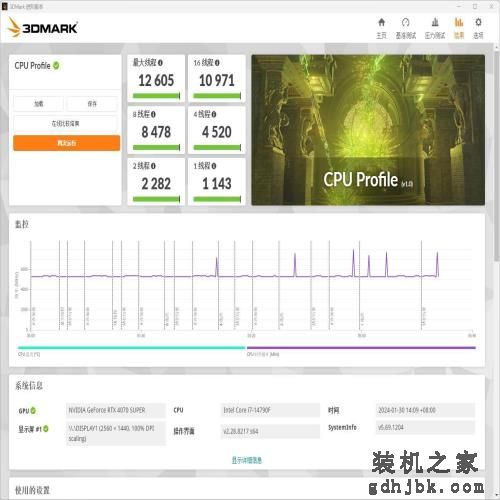The image size is (500, 500).
Task: Click the green check icon next to GPU
Action: pyautogui.click(x=33, y=411)
